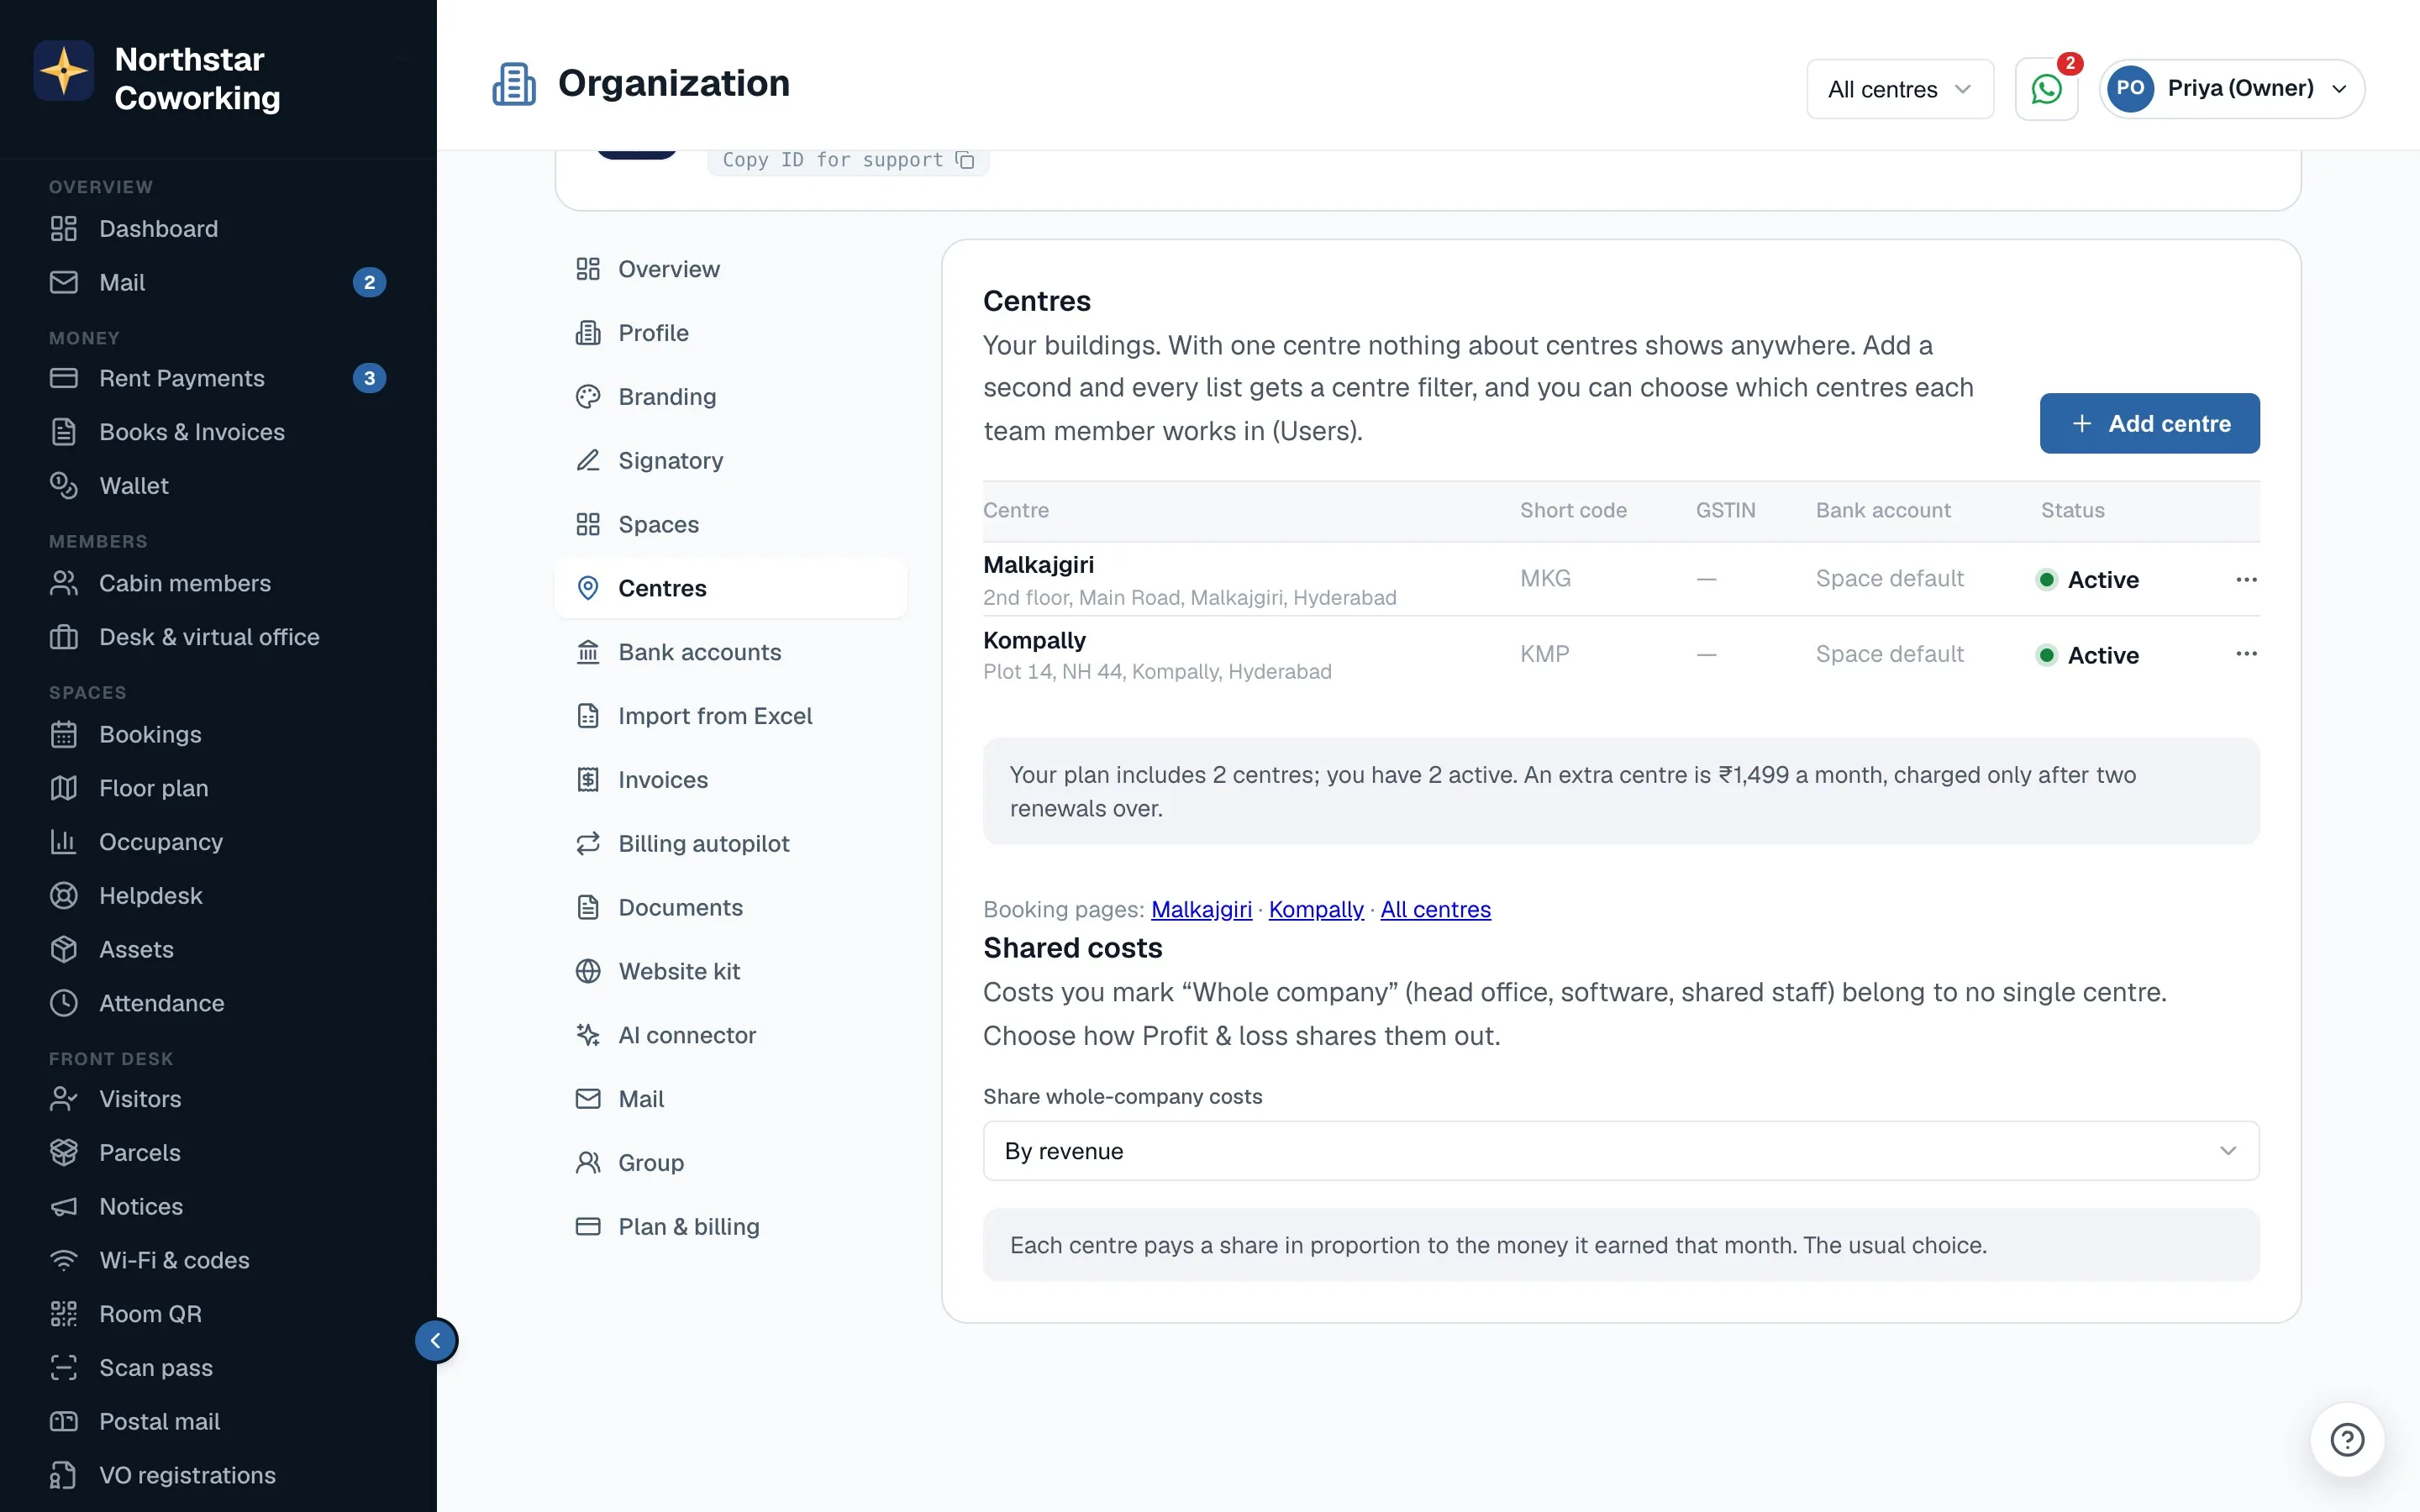Image resolution: width=2420 pixels, height=1512 pixels.
Task: Open Malkajgiri row more options menu
Action: click(2246, 580)
